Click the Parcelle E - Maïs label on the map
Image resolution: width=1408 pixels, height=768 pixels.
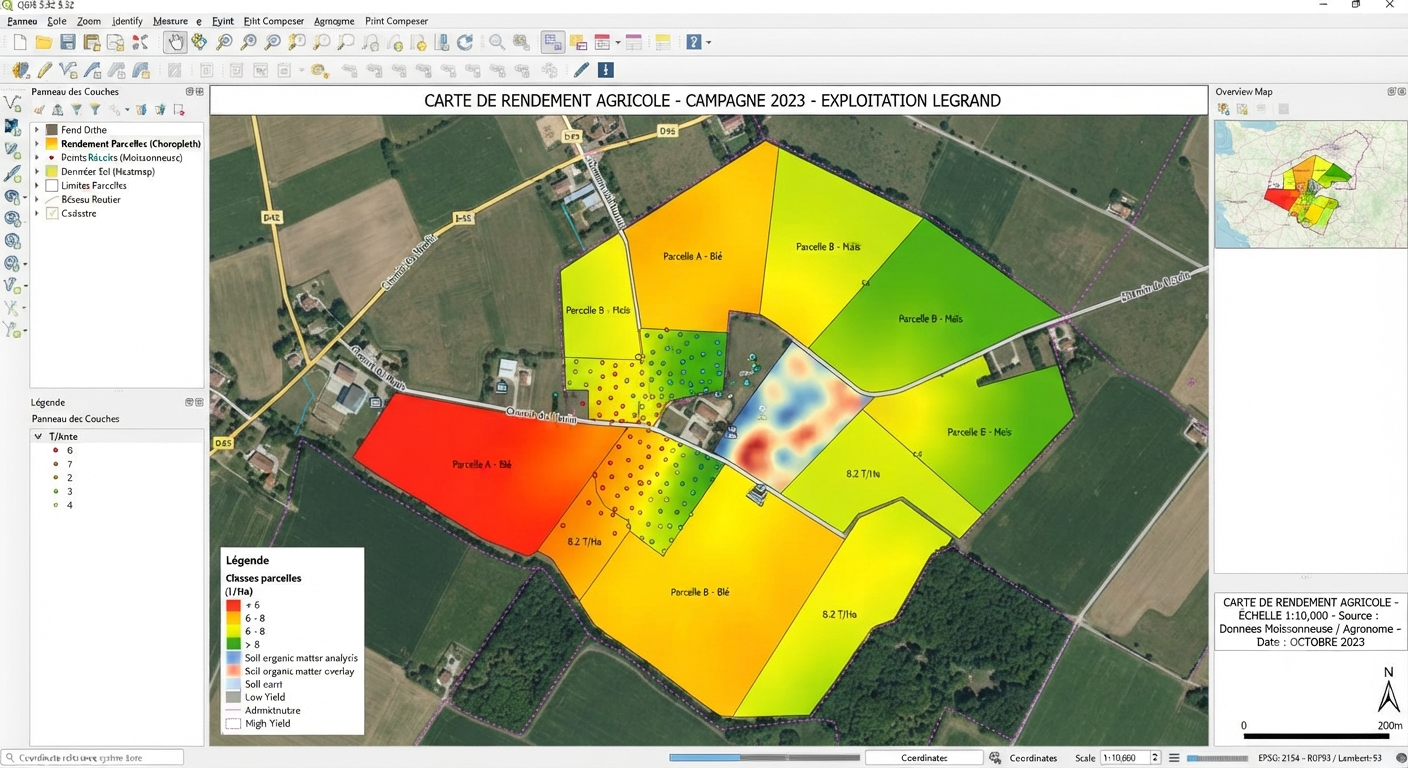point(979,432)
